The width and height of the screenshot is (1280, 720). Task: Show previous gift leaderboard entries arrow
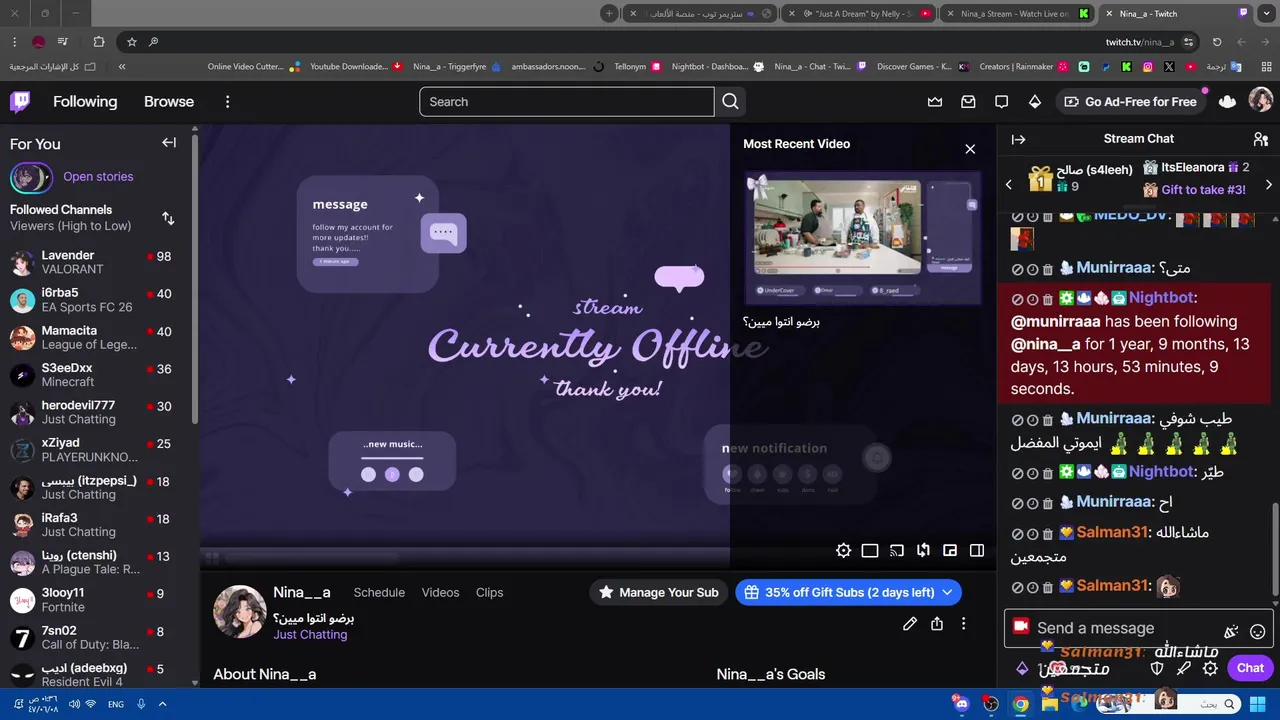click(1008, 185)
